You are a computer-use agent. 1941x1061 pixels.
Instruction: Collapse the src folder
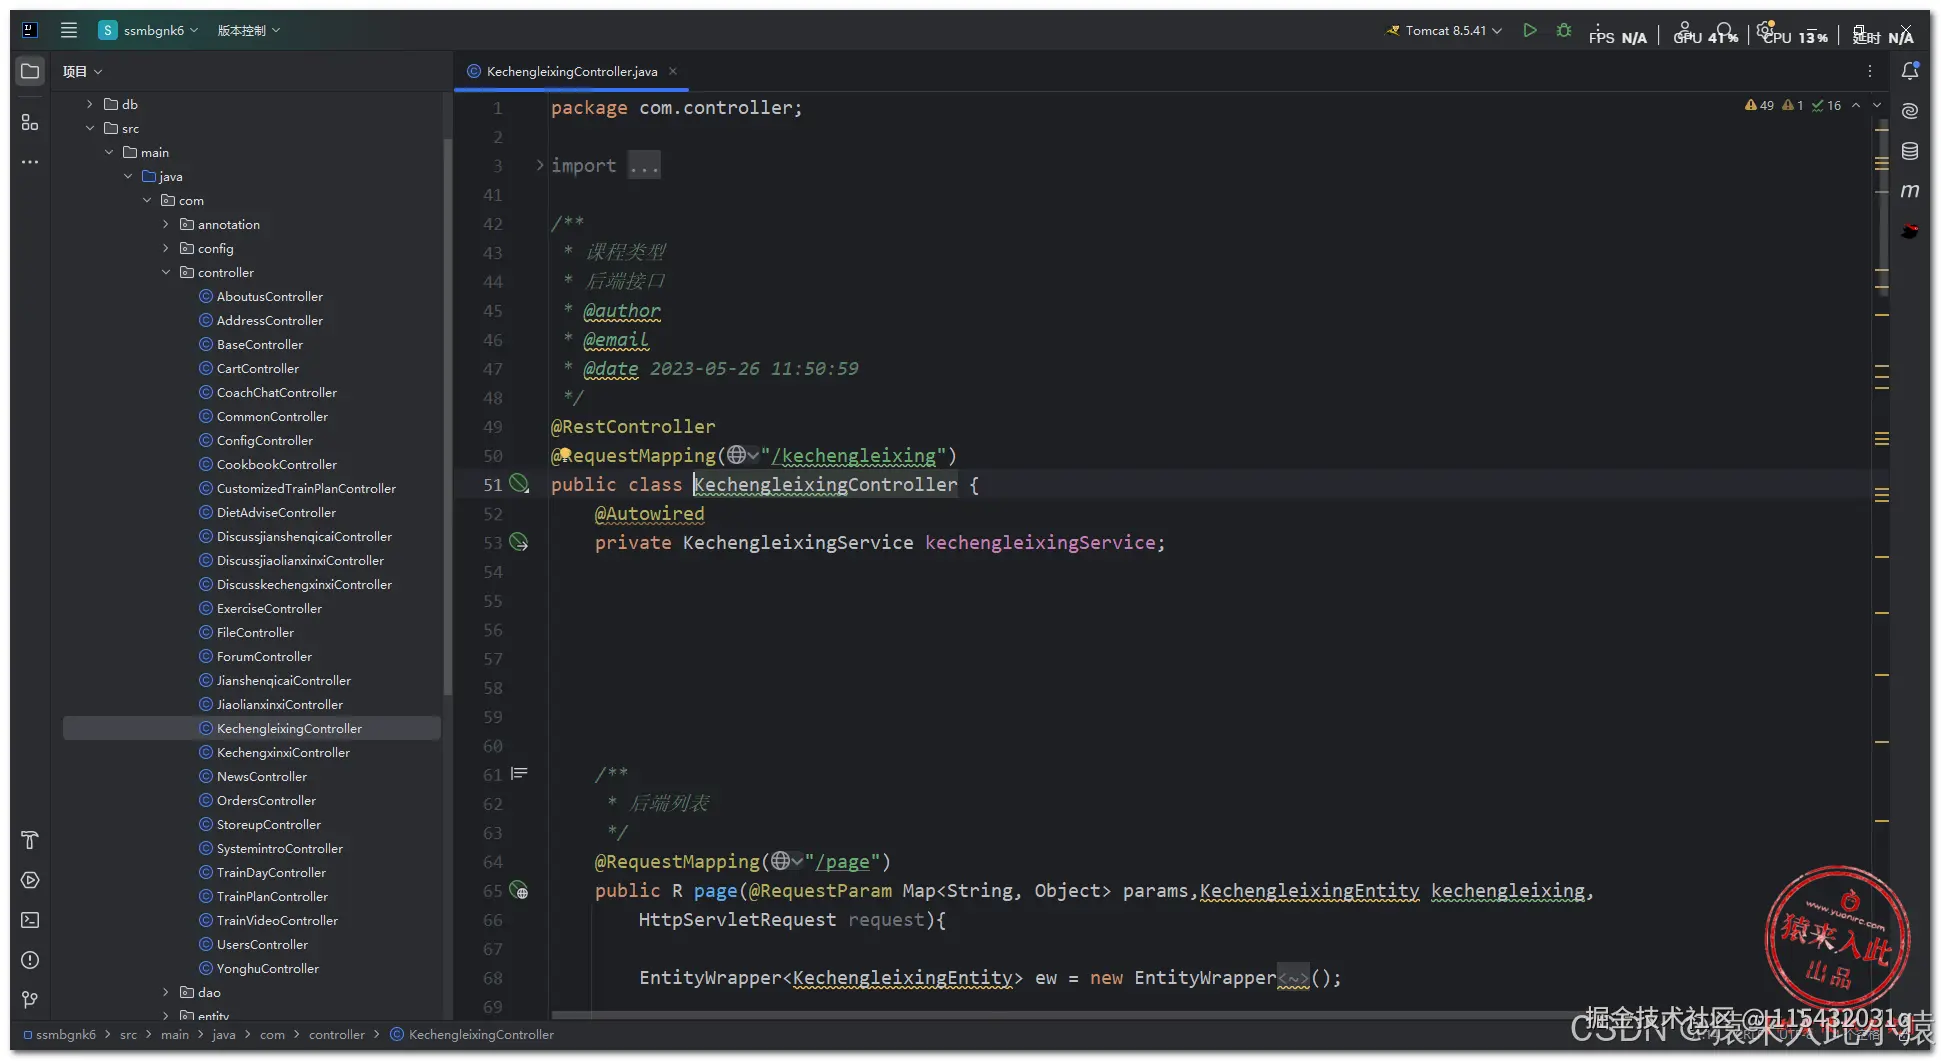point(90,128)
